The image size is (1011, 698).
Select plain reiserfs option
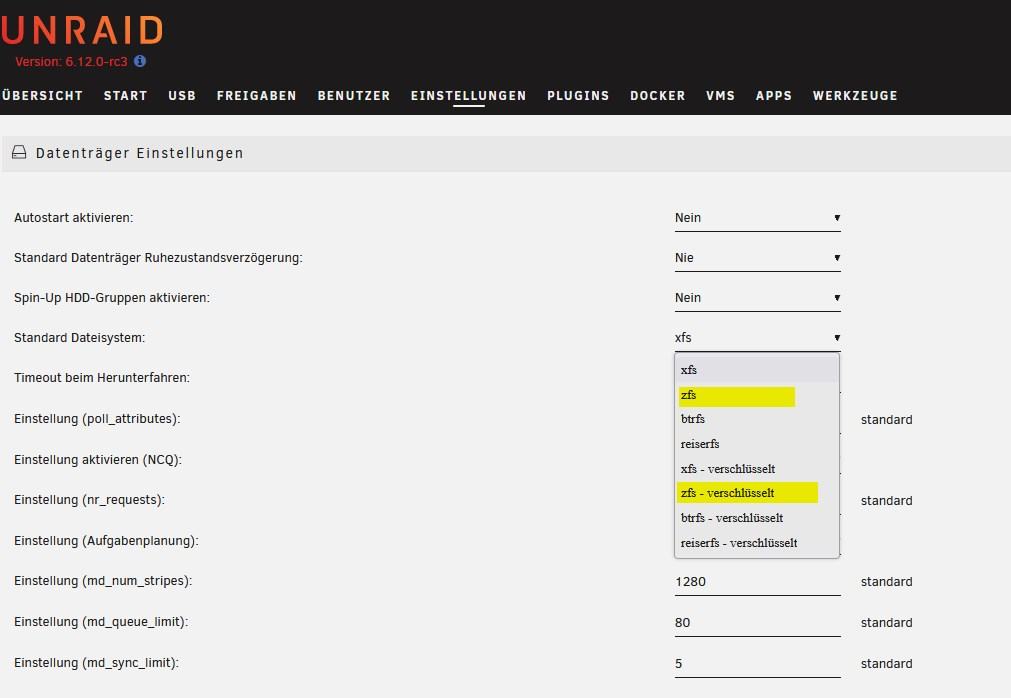[x=757, y=444]
